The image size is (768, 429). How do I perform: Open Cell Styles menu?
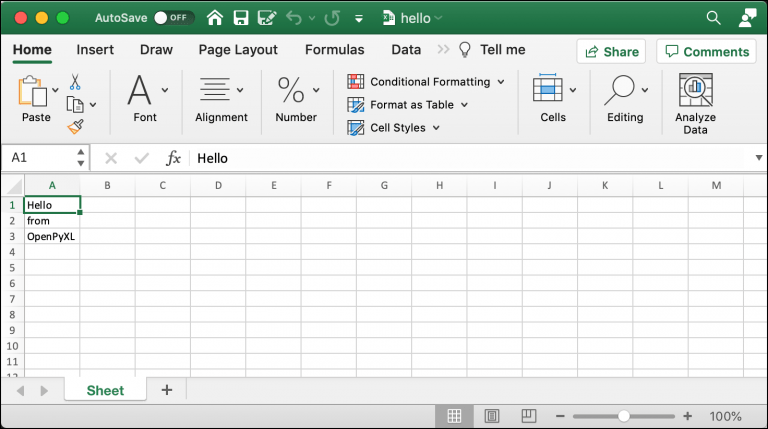click(x=393, y=128)
